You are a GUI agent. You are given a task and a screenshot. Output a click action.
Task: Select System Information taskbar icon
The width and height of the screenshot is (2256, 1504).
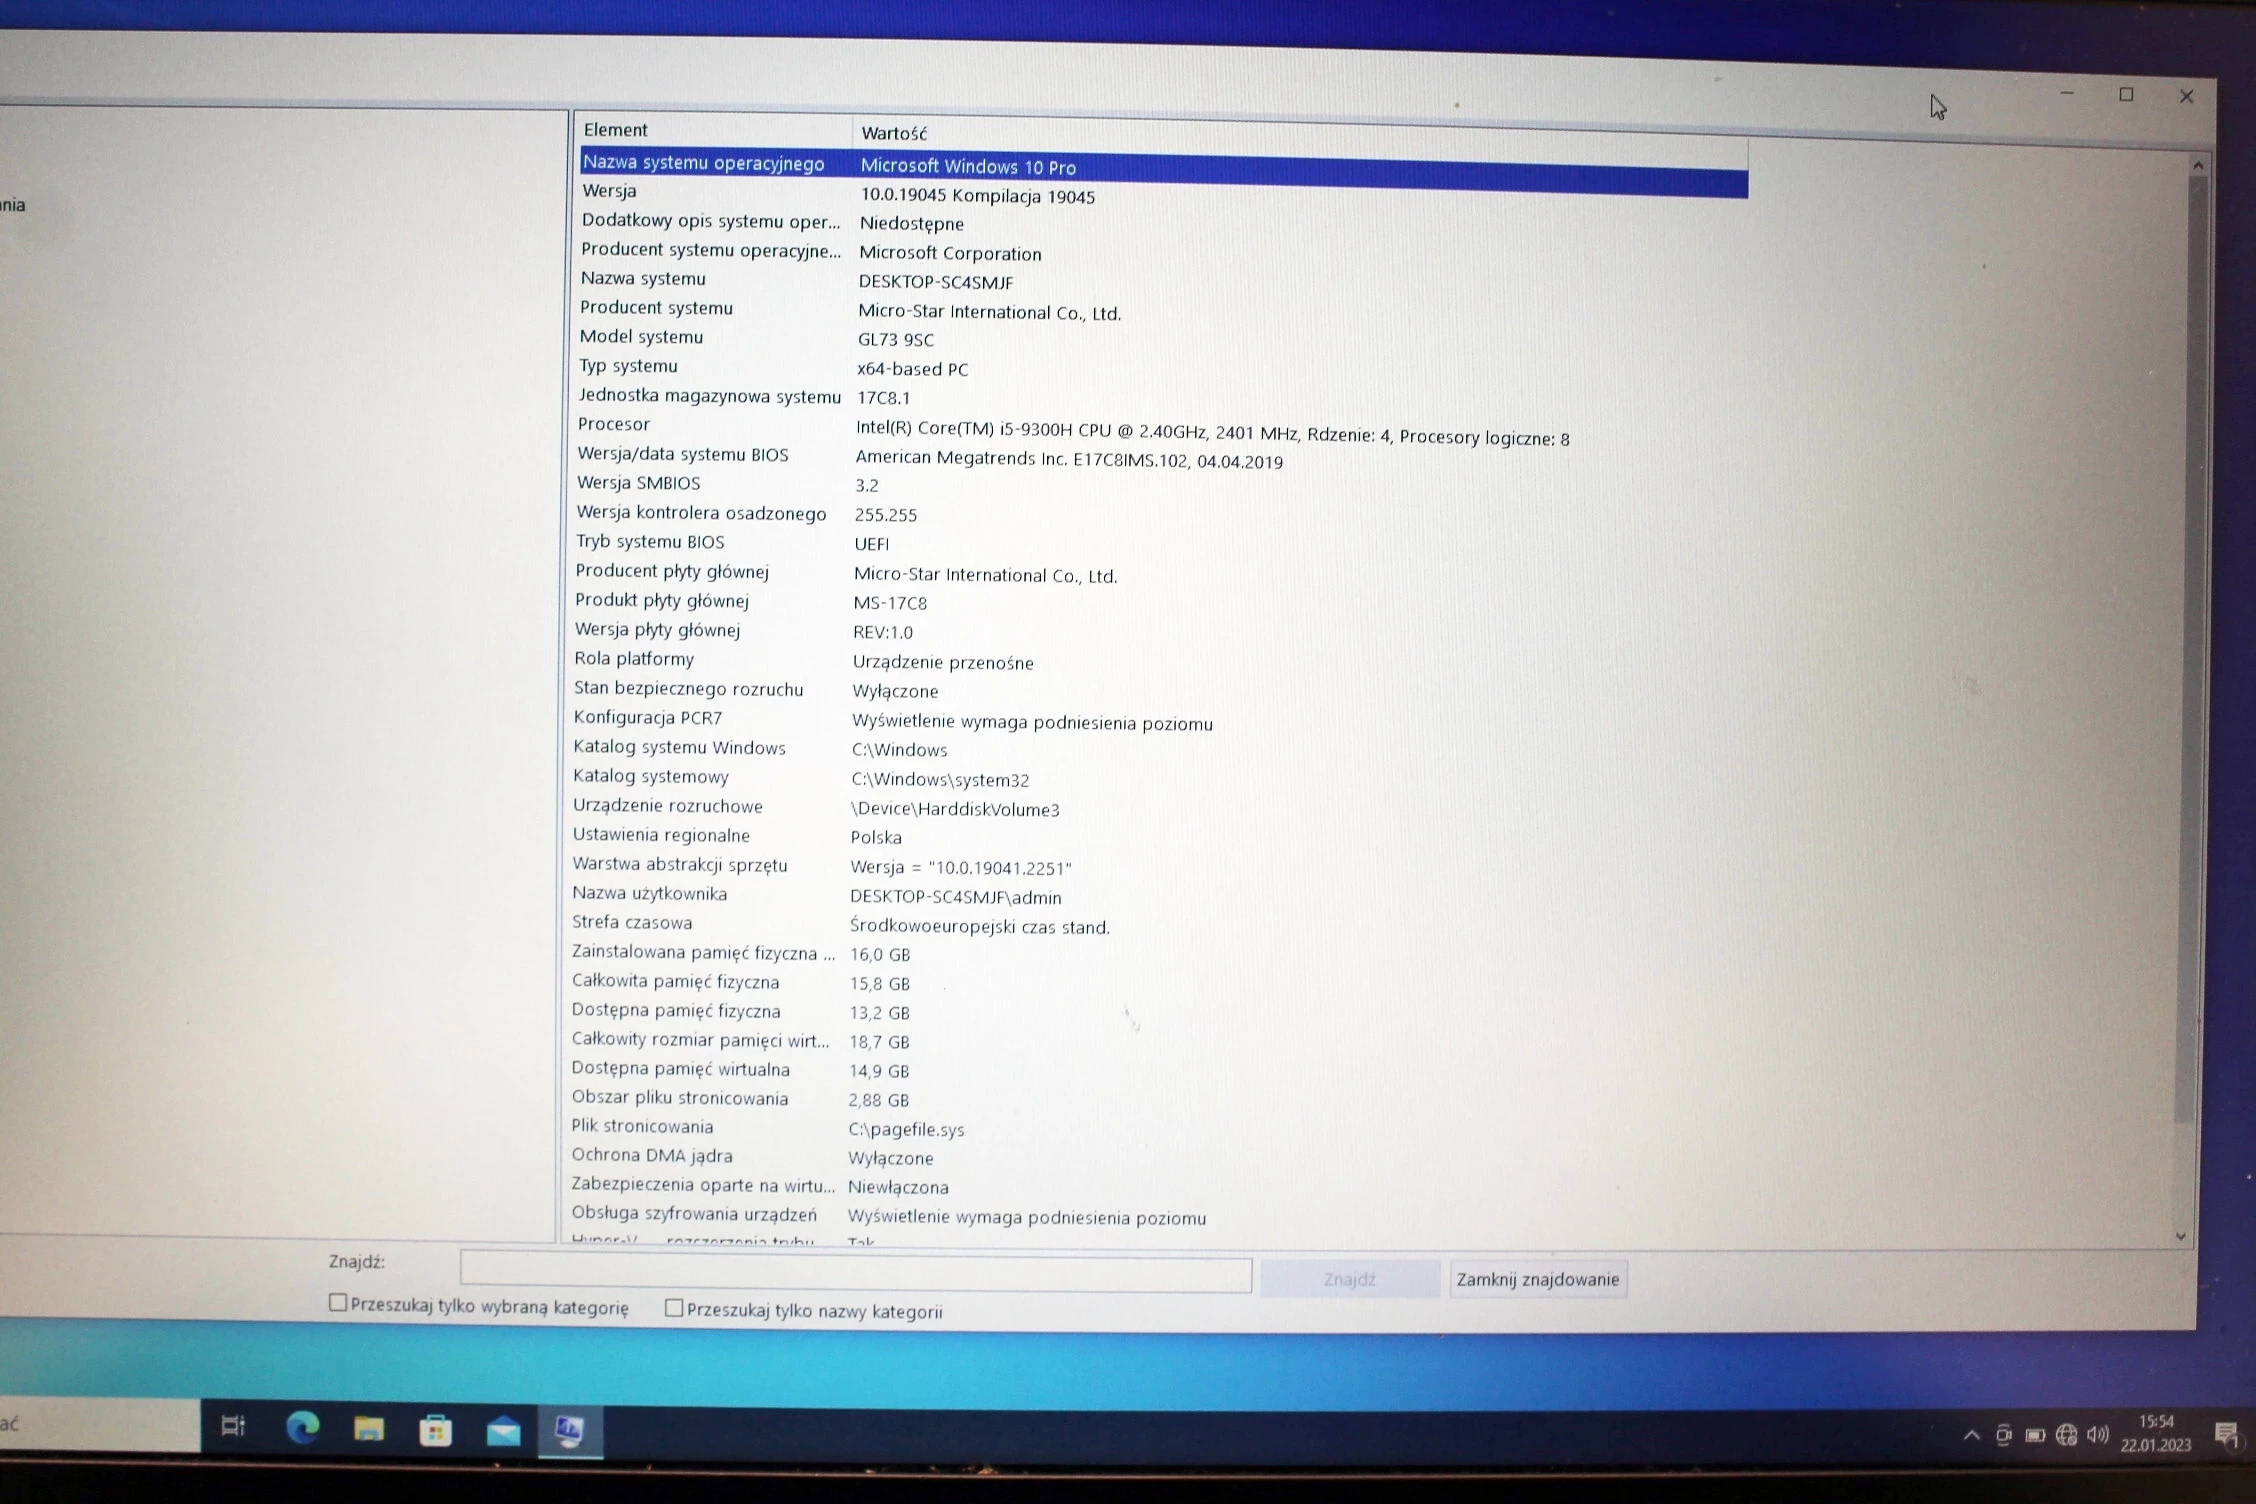(x=570, y=1431)
